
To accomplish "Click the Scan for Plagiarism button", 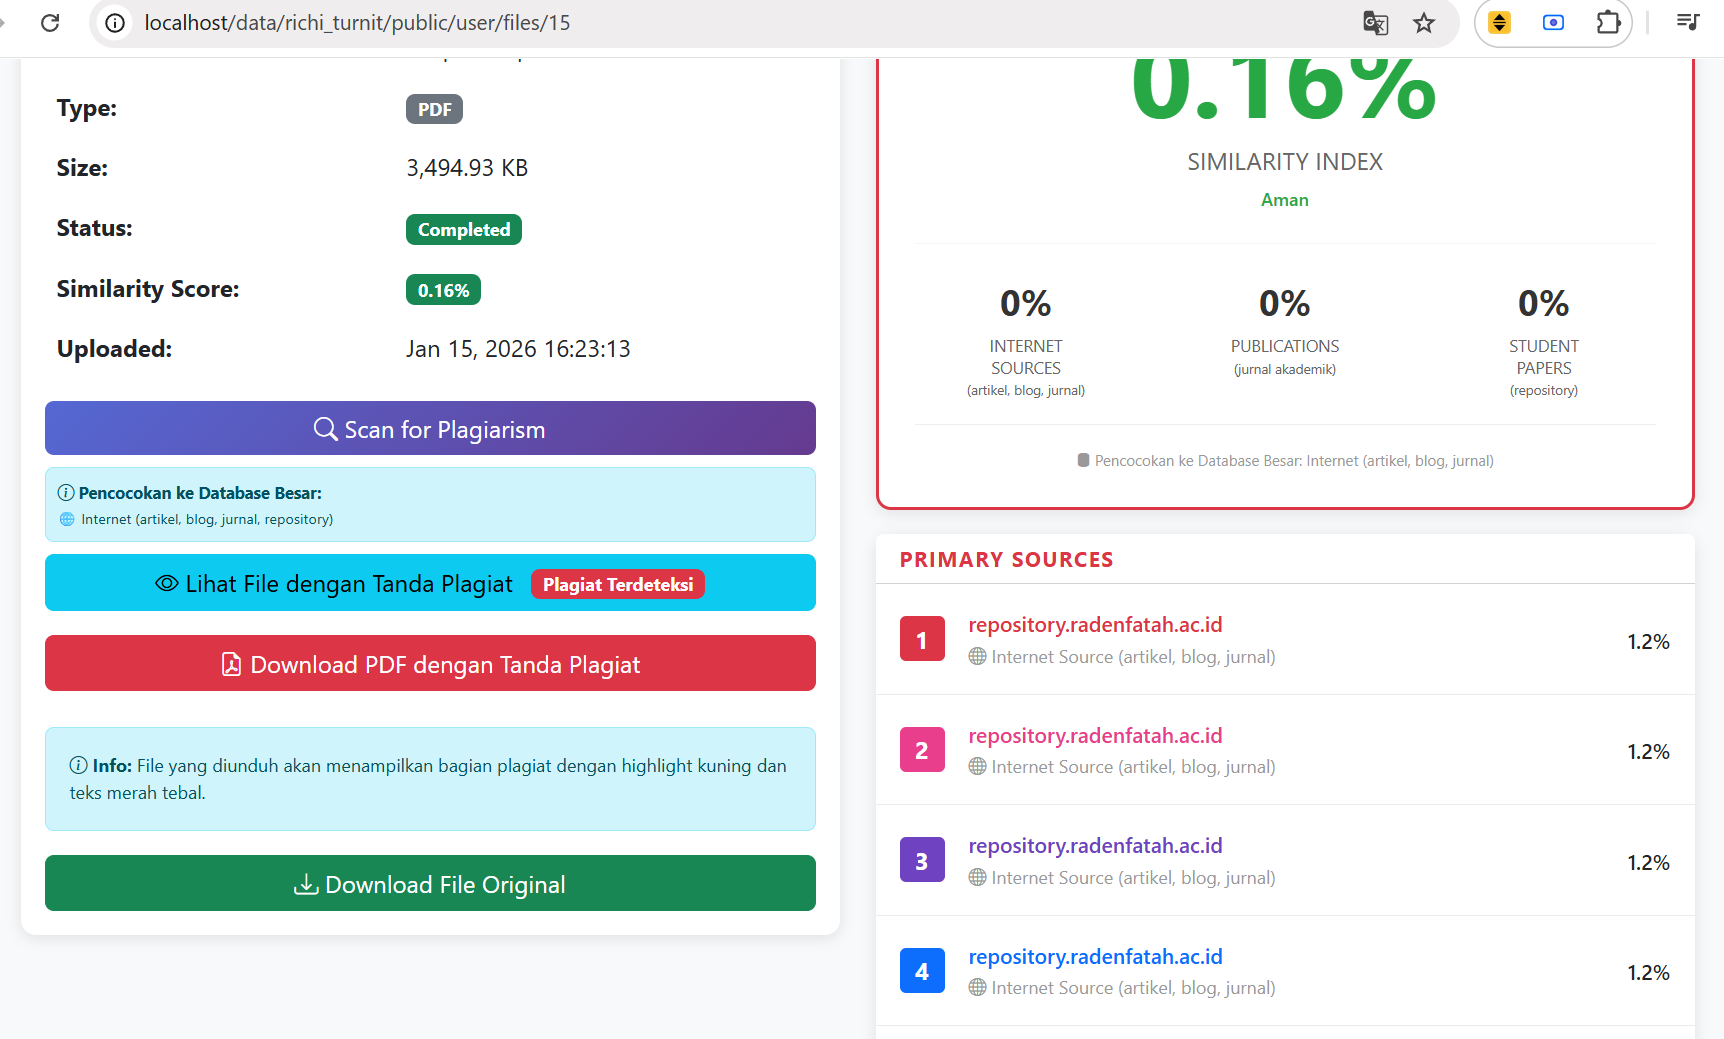I will 430,429.
